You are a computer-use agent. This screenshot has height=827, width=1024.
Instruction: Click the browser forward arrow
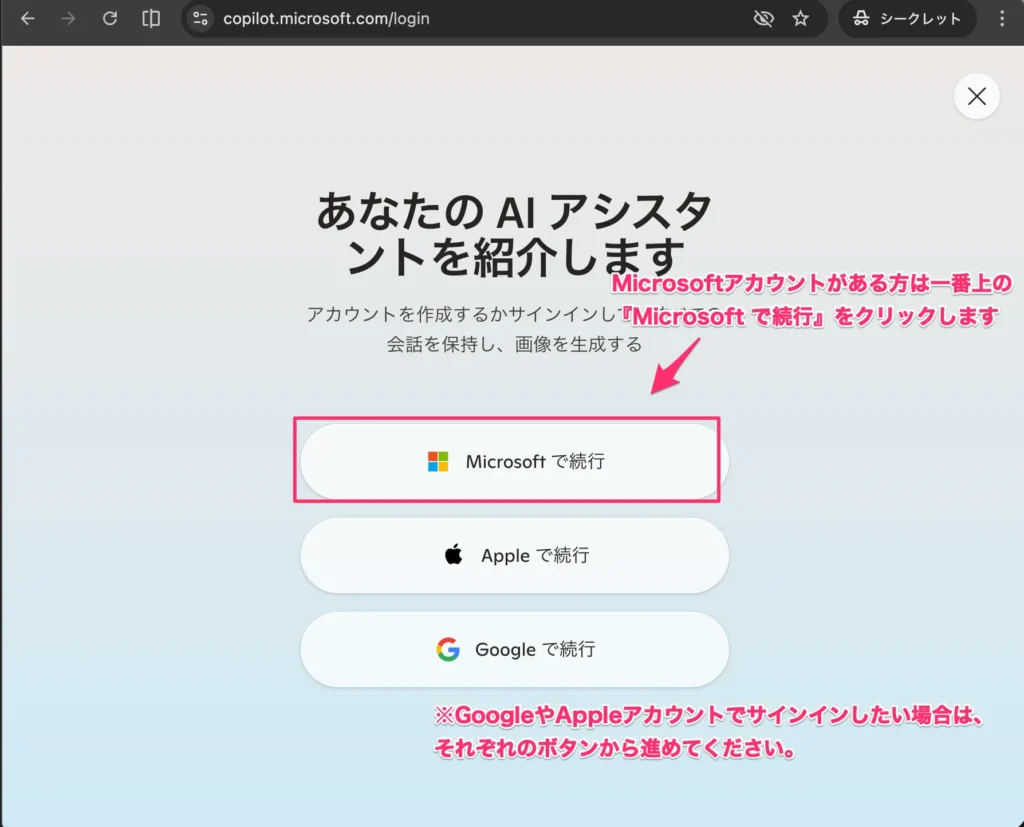69,18
